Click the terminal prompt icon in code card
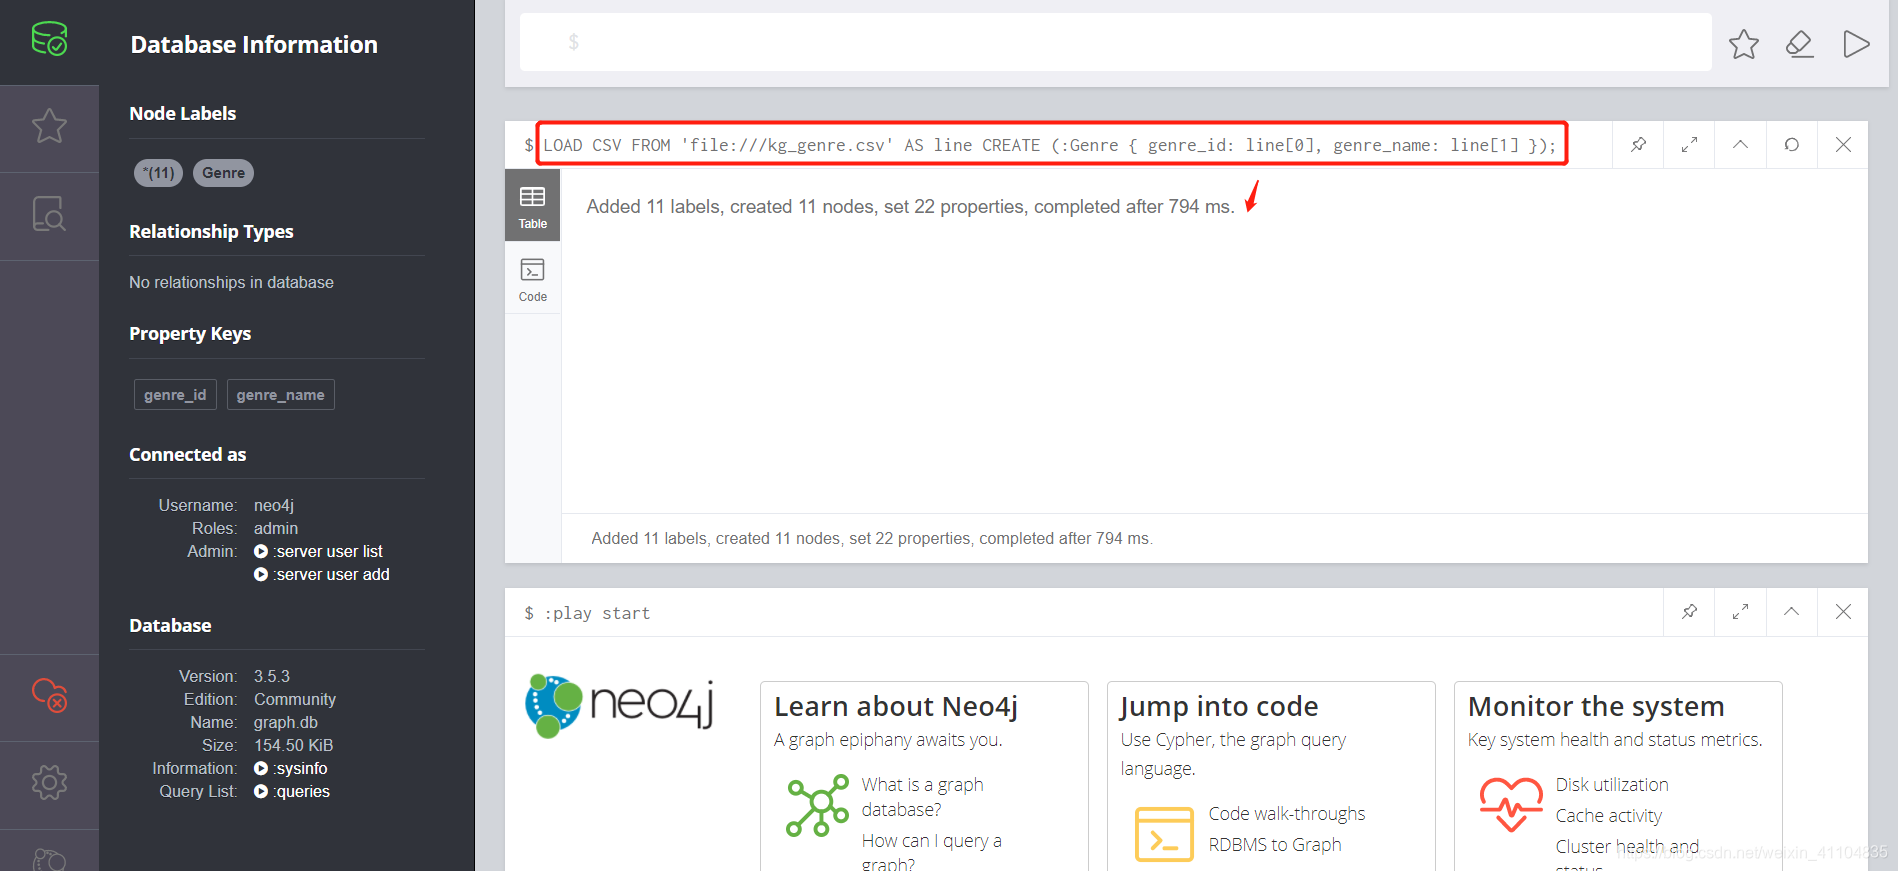 (x=1164, y=834)
